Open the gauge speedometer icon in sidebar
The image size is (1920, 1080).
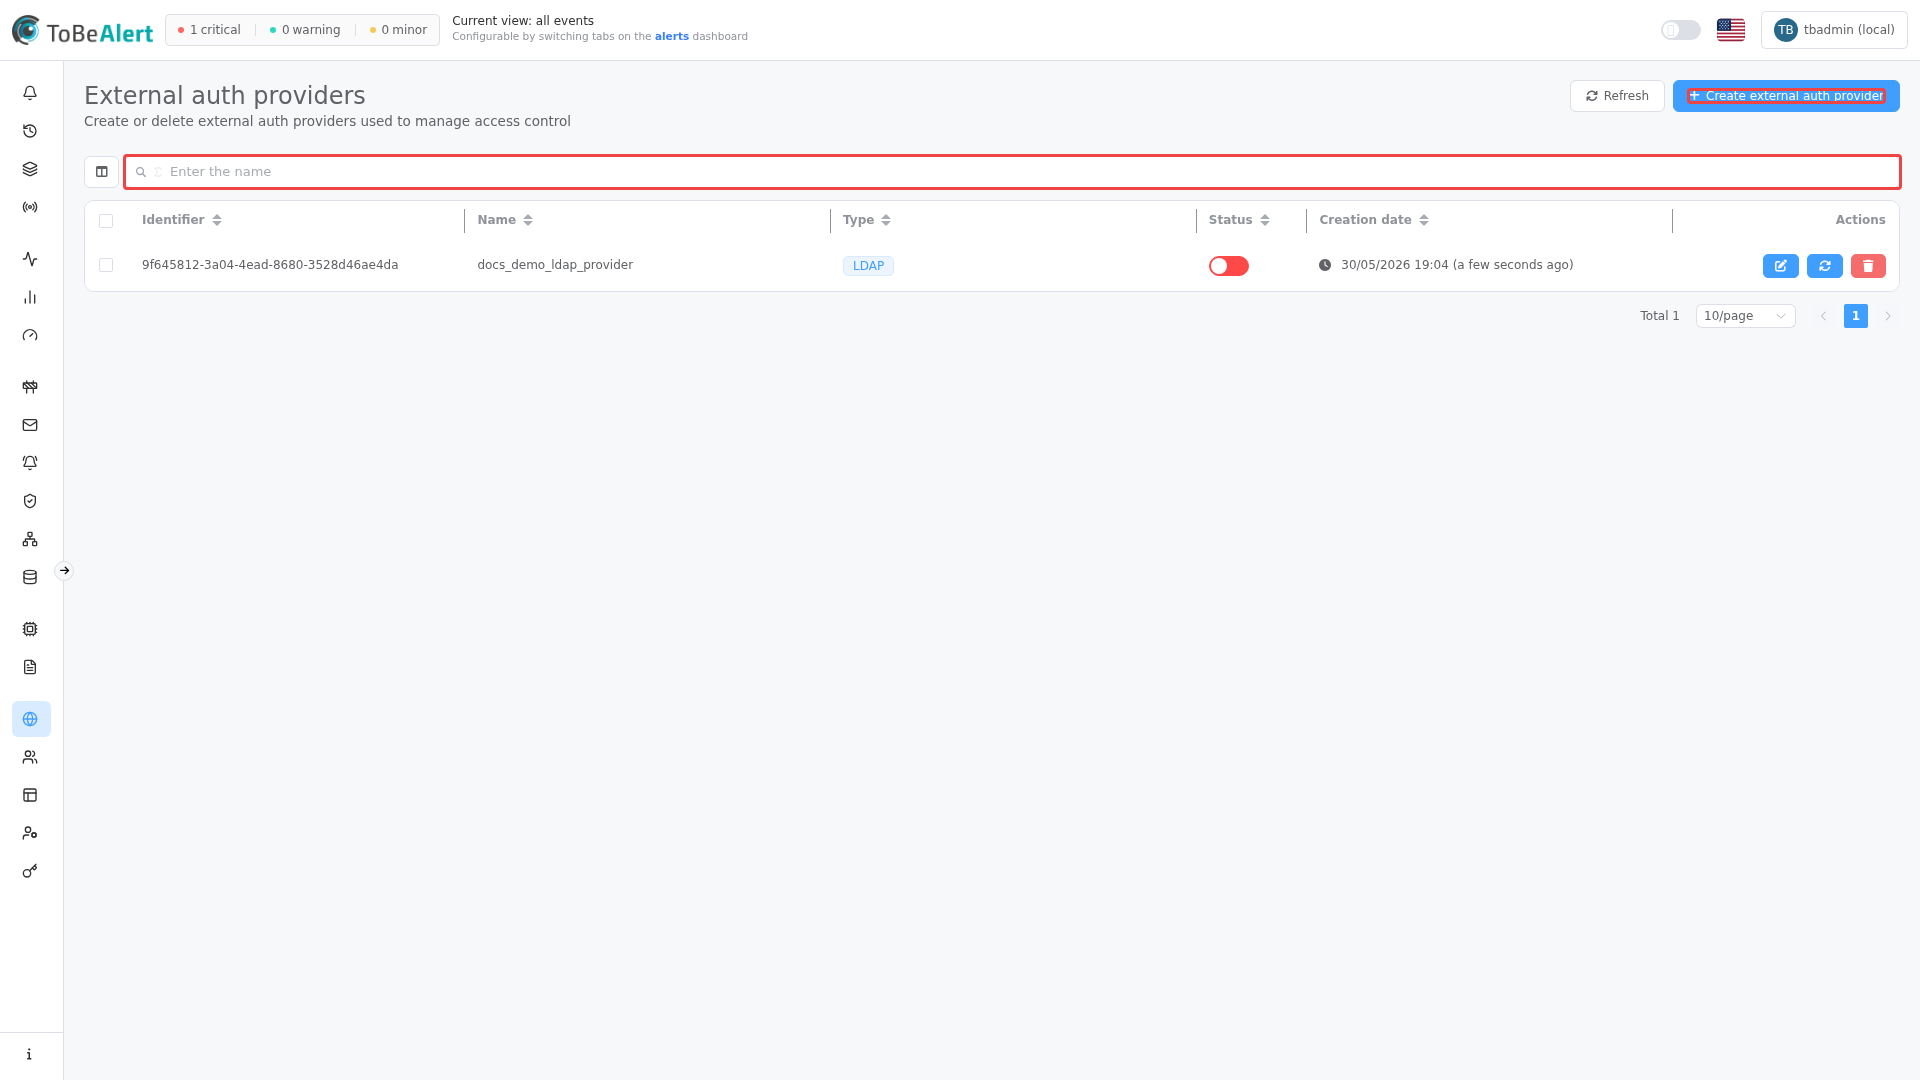tap(30, 335)
